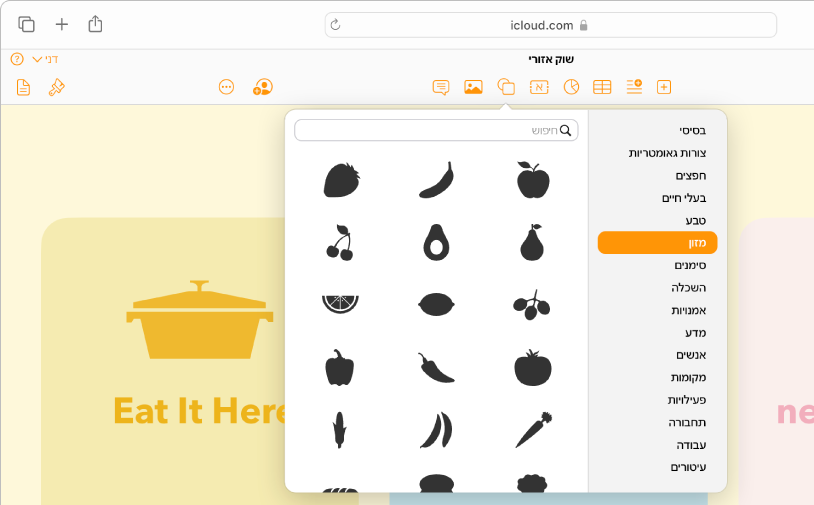Select the בעלי חיים category

pyautogui.click(x=684, y=198)
